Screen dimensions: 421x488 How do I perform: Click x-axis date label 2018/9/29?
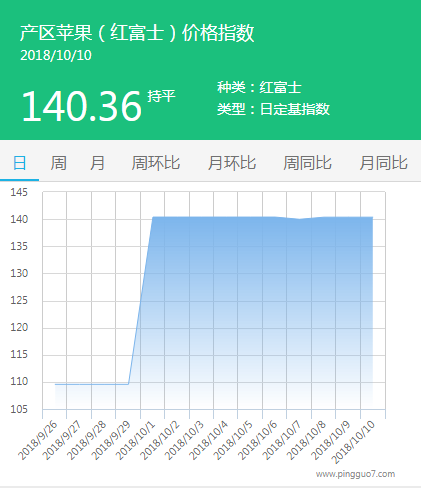[x=112, y=440]
